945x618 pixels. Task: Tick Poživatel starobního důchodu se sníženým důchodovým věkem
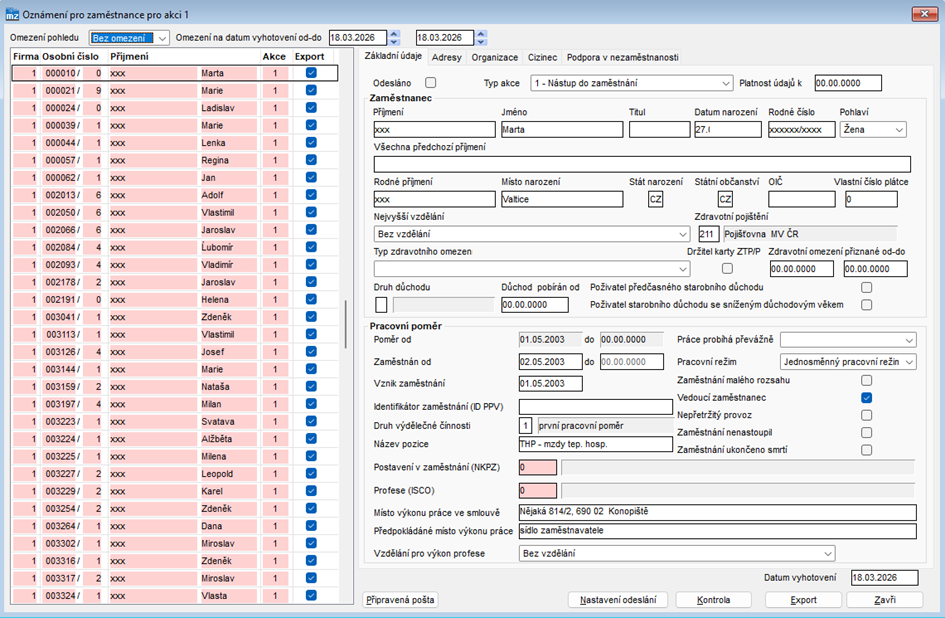(867, 305)
